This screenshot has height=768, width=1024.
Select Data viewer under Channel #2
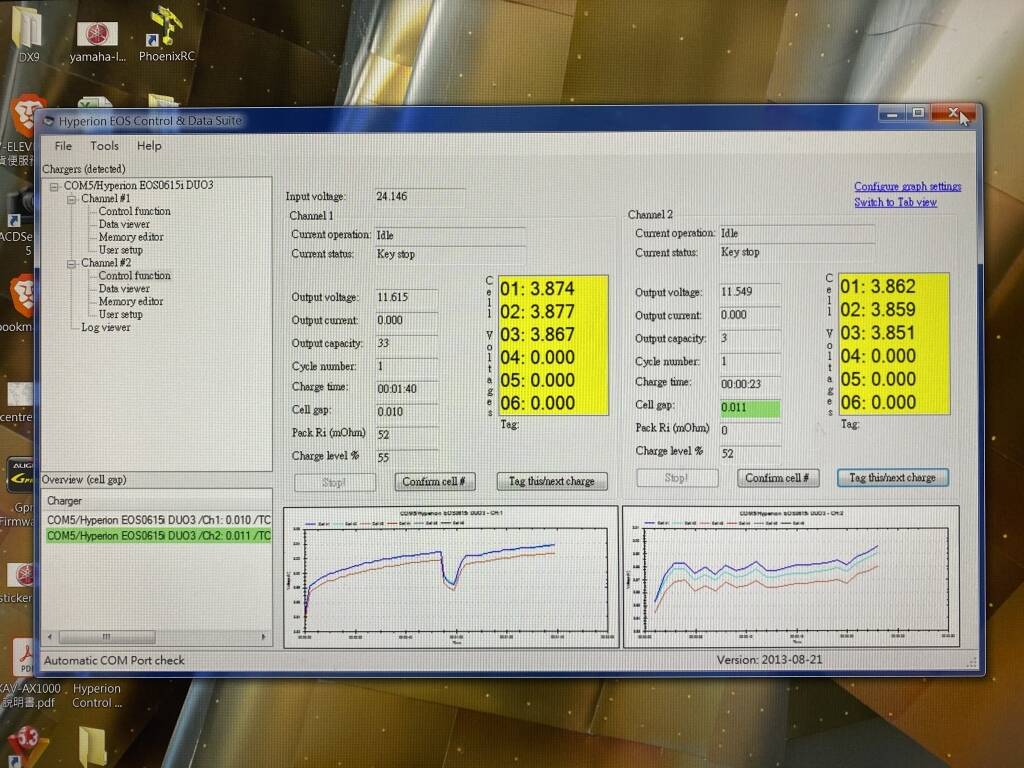pyautogui.click(x=124, y=289)
